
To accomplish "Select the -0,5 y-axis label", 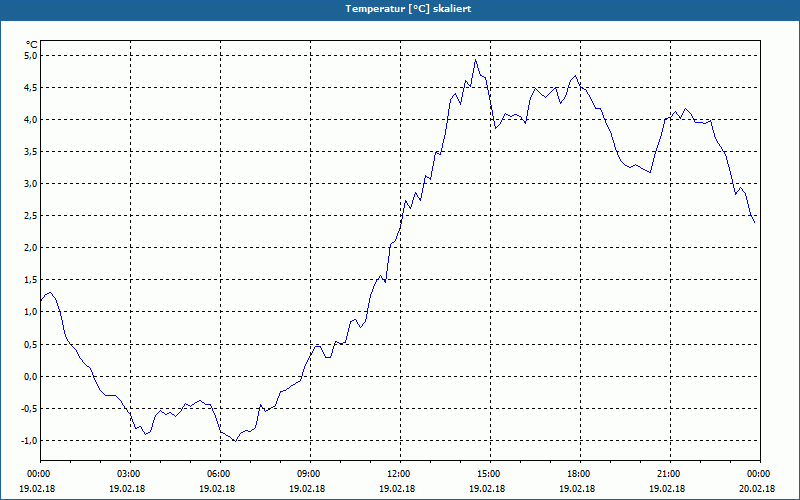I will tap(29, 409).
